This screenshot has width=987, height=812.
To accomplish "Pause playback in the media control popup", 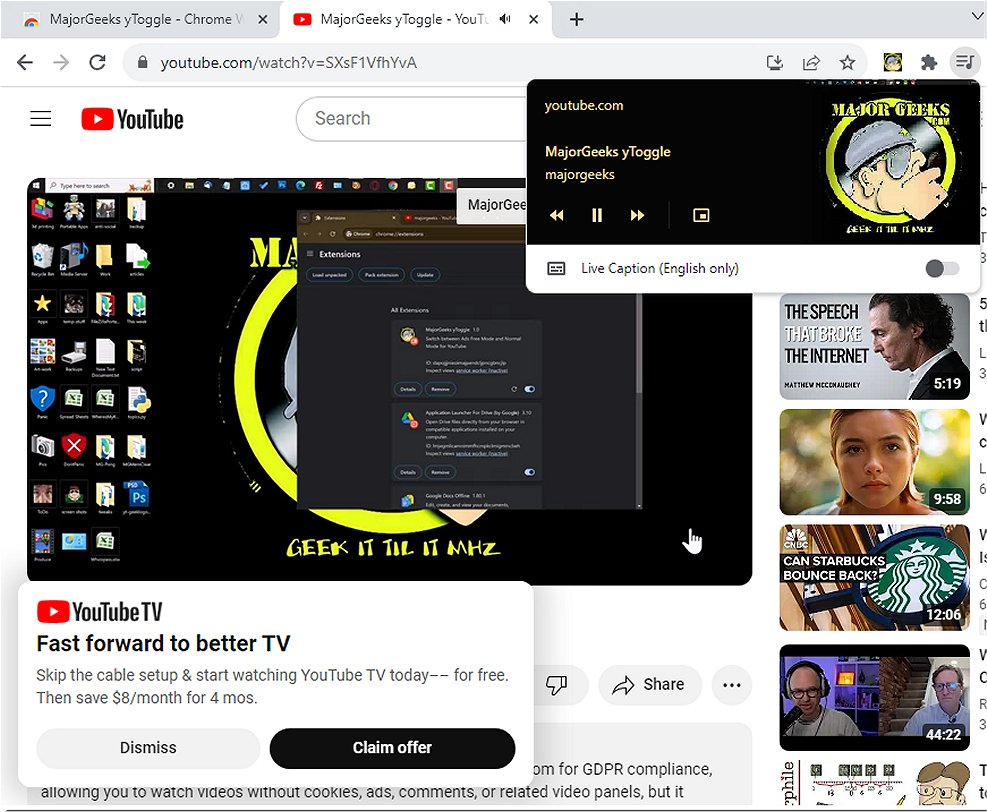I will [597, 215].
